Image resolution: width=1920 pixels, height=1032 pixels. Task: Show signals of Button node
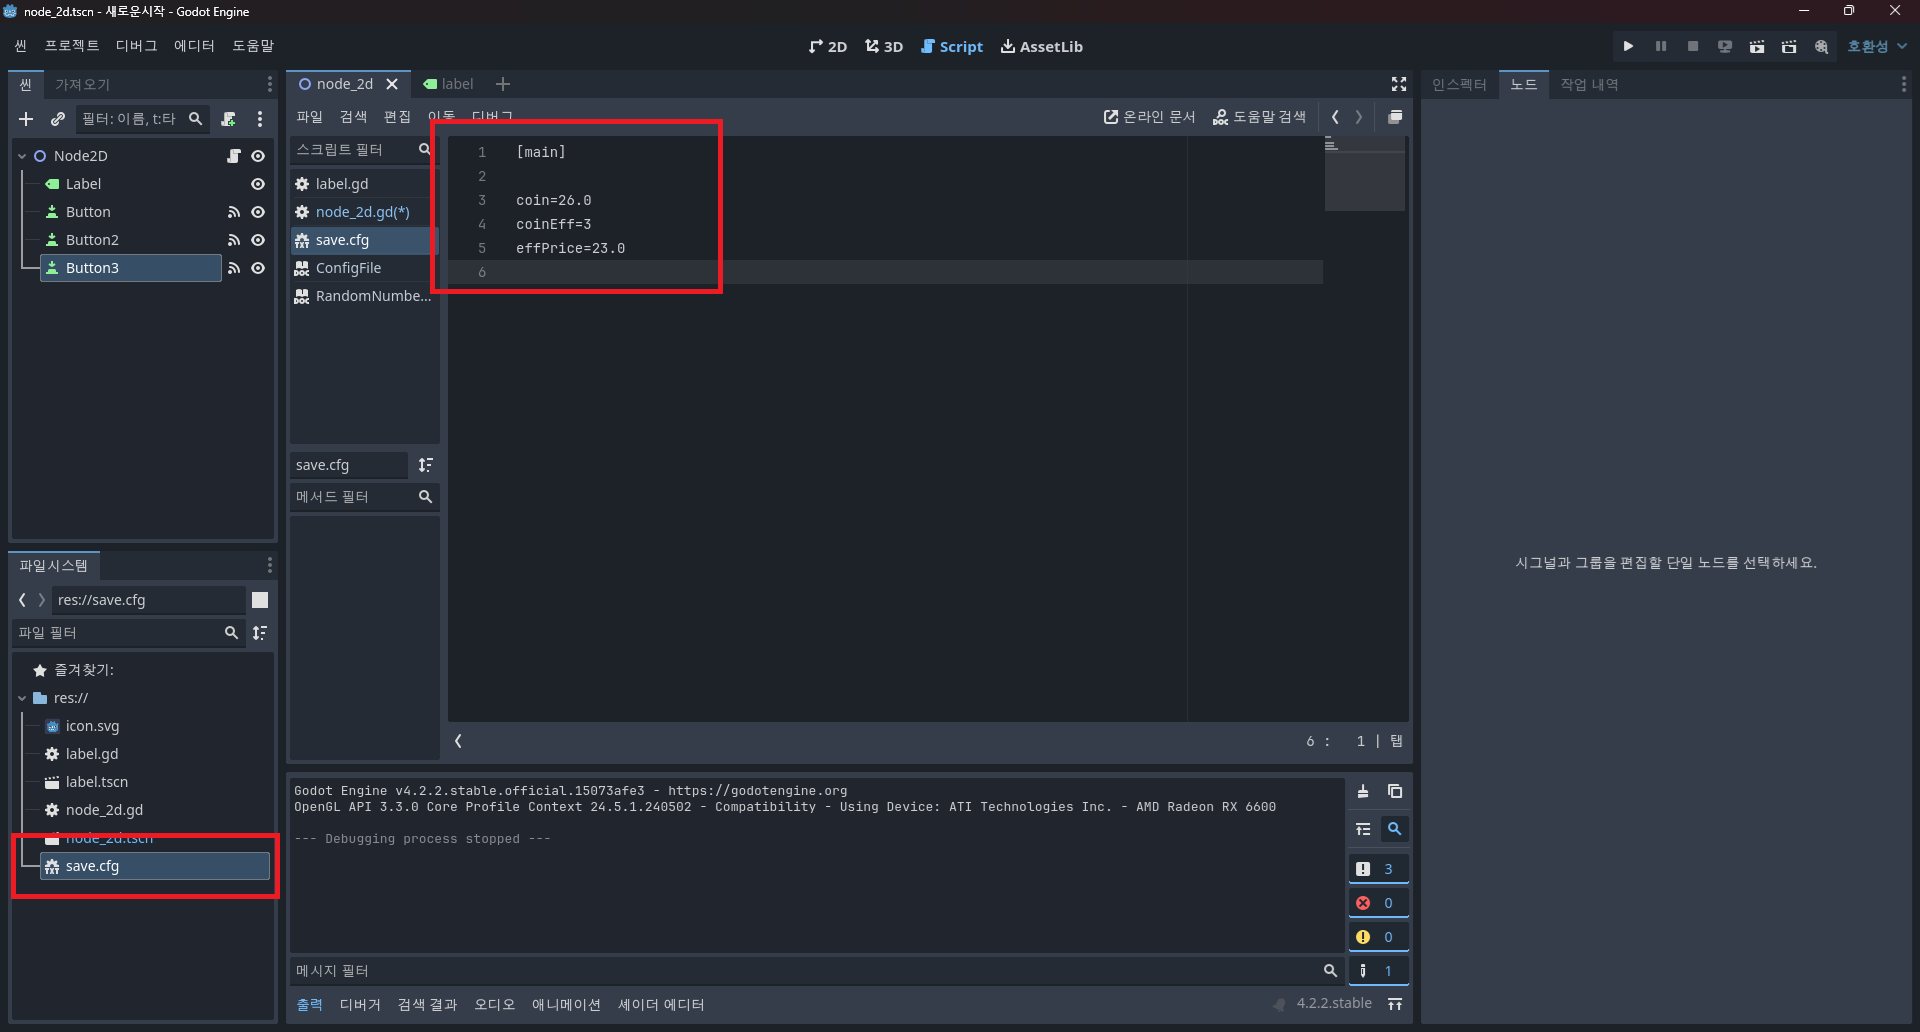tap(234, 212)
